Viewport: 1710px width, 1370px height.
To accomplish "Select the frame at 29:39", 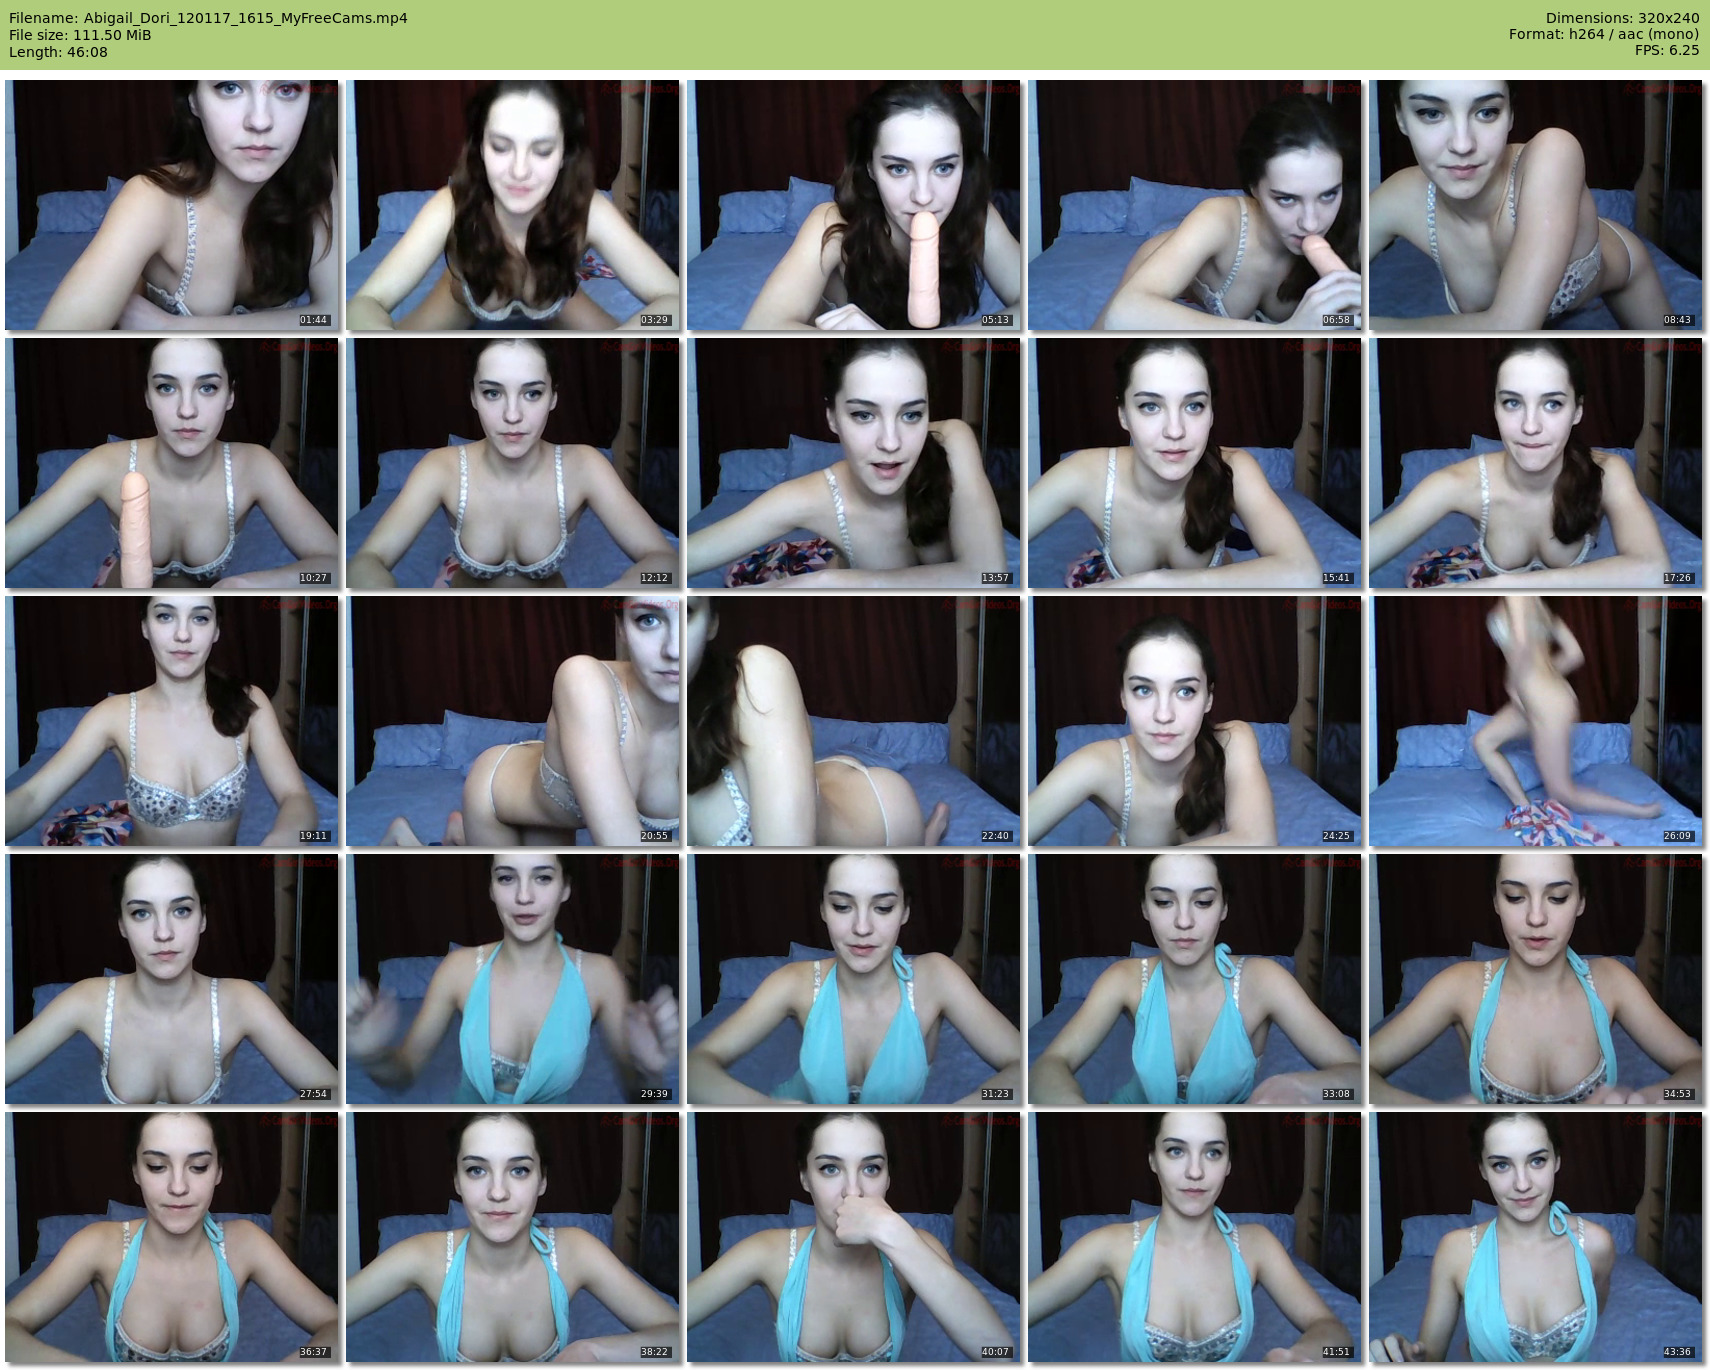I will pyautogui.click(x=513, y=979).
